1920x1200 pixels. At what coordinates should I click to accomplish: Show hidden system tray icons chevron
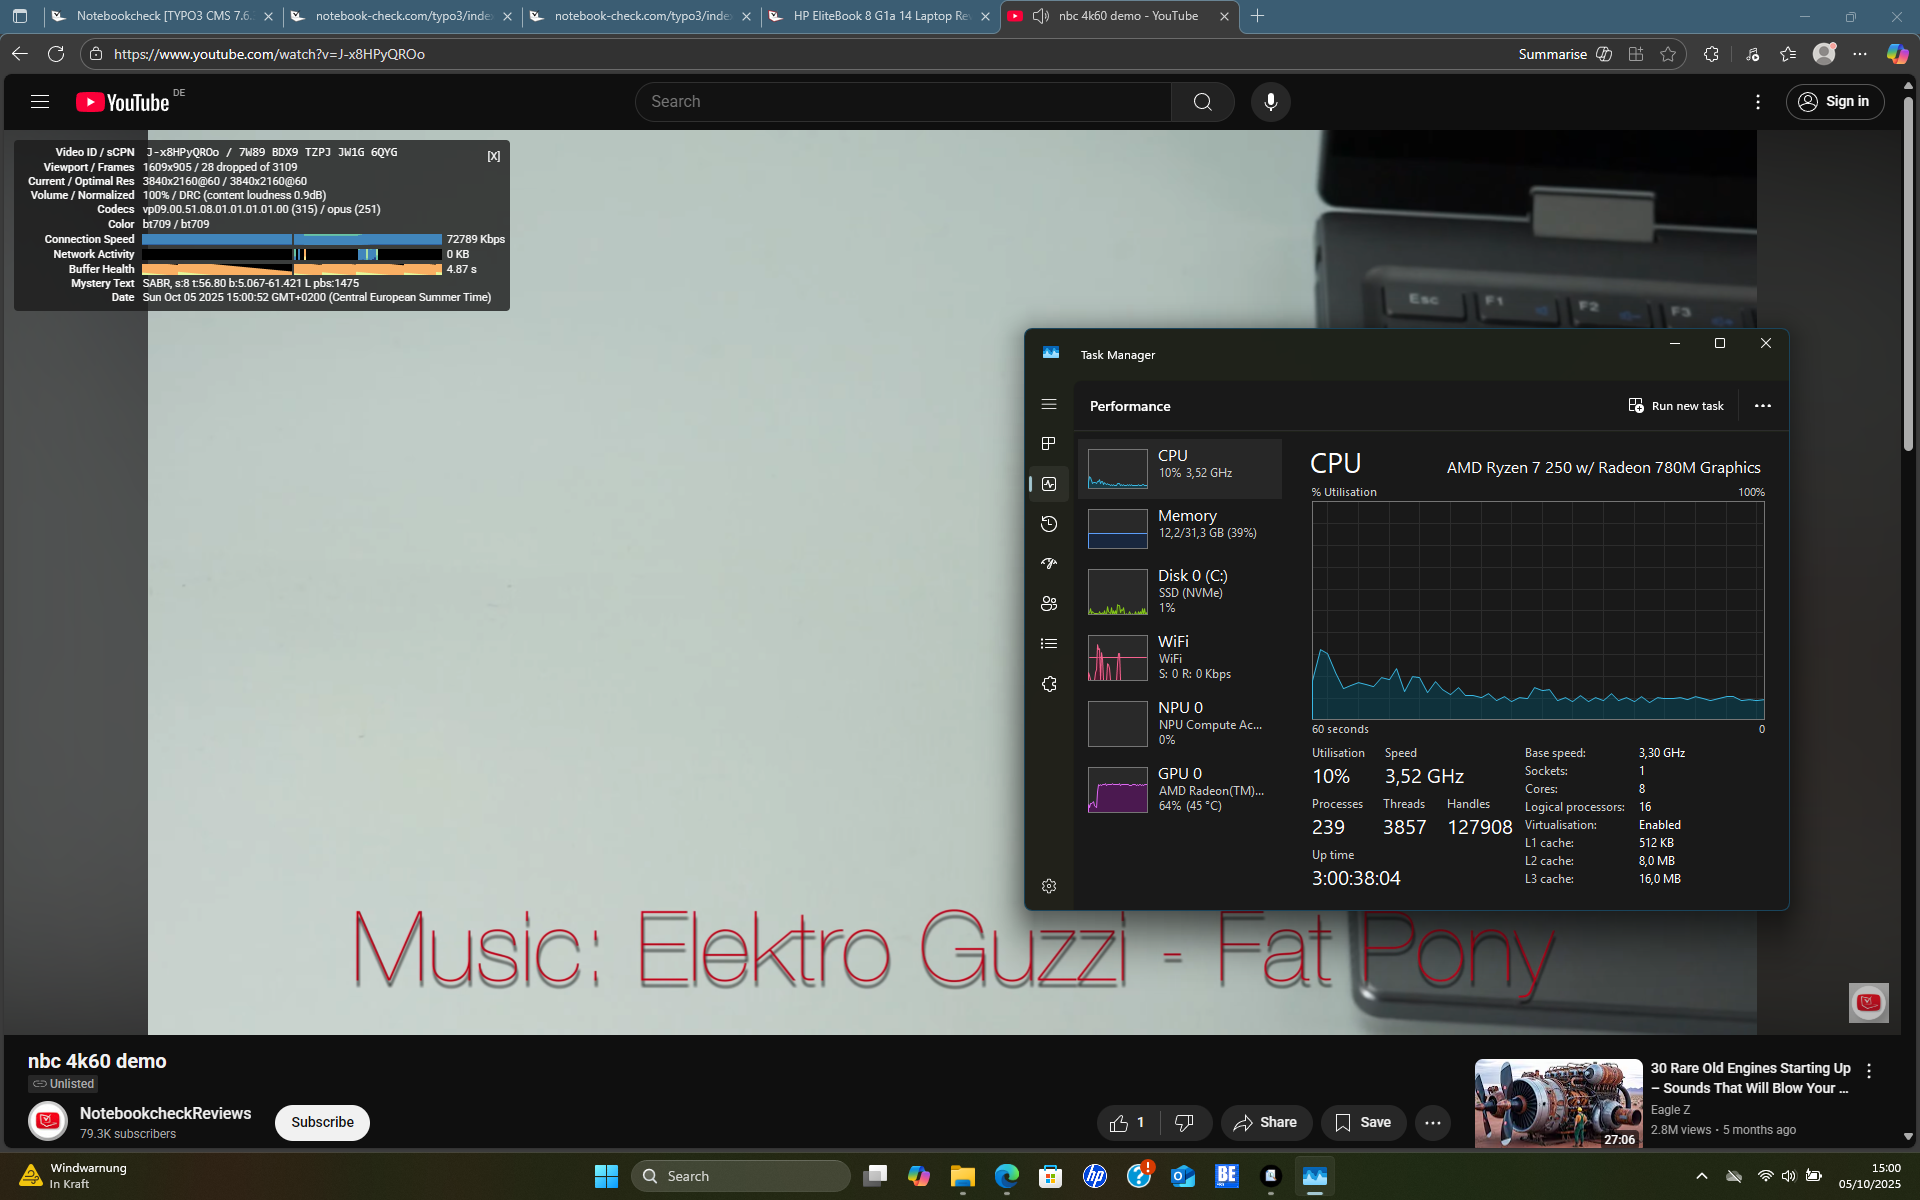[1701, 1176]
